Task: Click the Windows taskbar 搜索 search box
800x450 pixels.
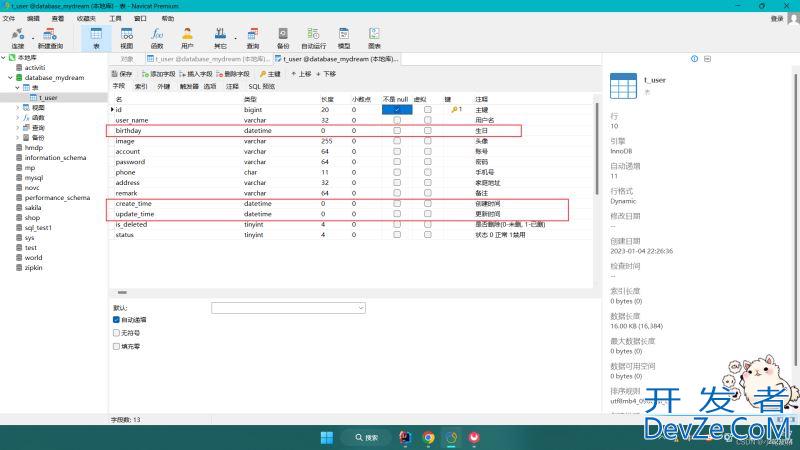Action: pyautogui.click(x=366, y=437)
